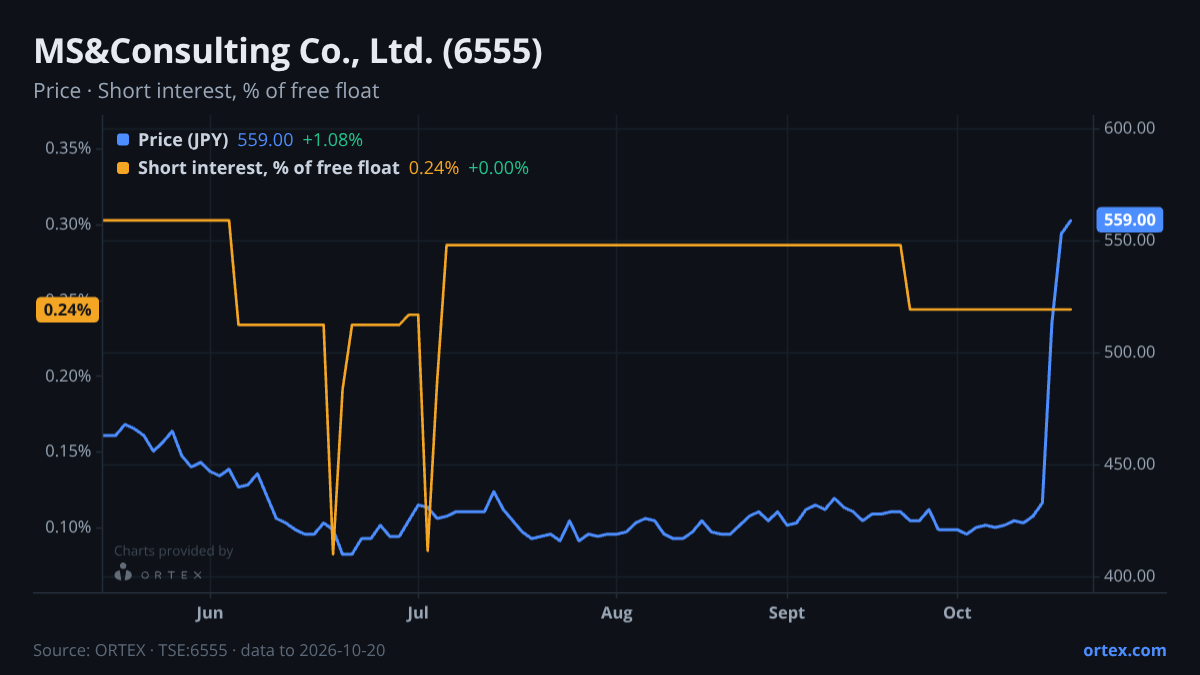1200x675 pixels.
Task: Click the Source: ORTEX footer text
Action: point(209,650)
